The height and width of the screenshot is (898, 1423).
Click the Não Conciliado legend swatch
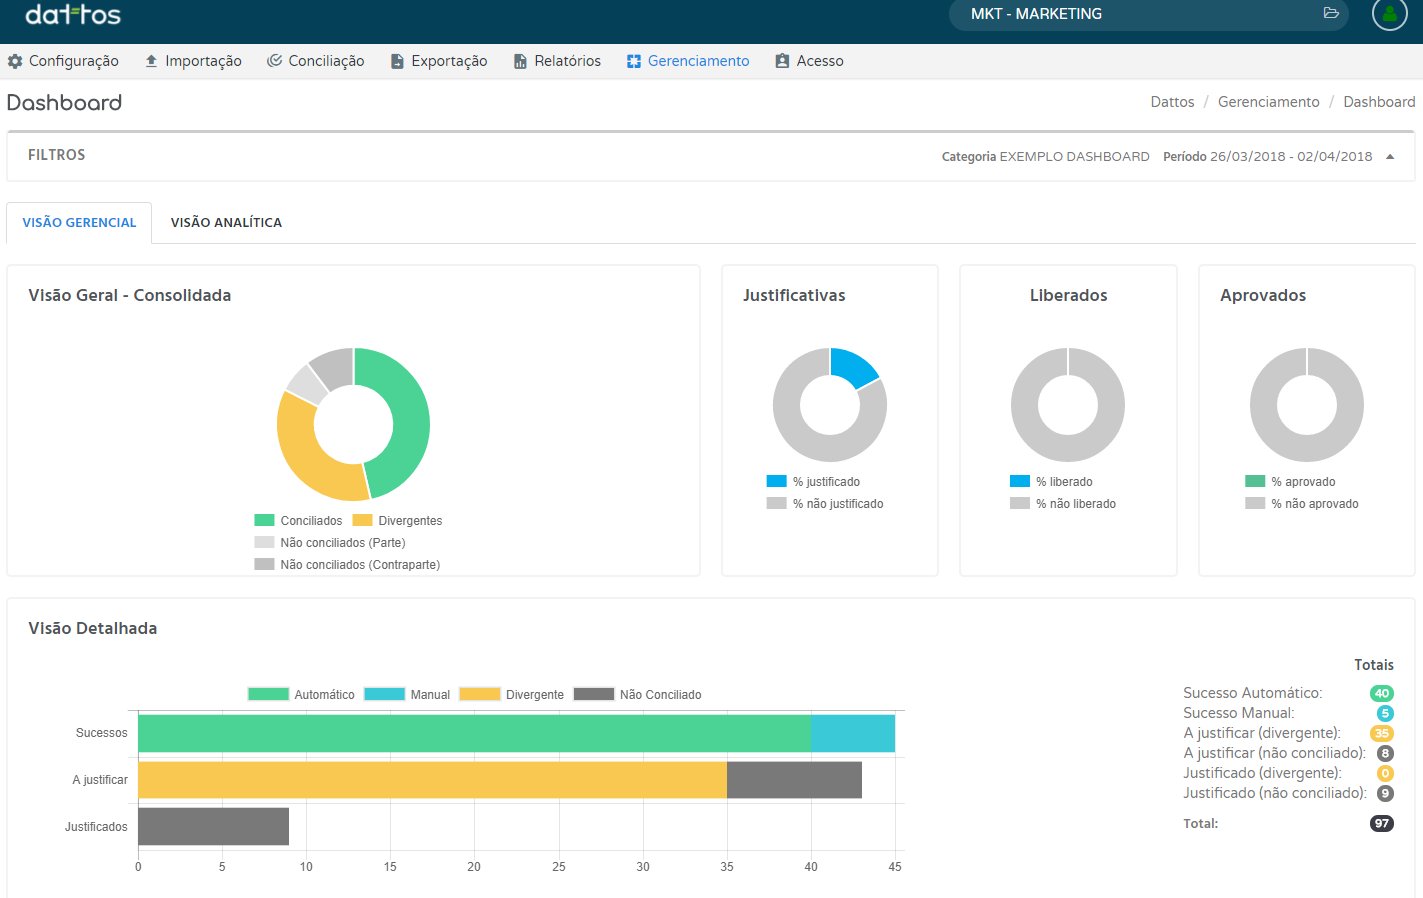594,694
